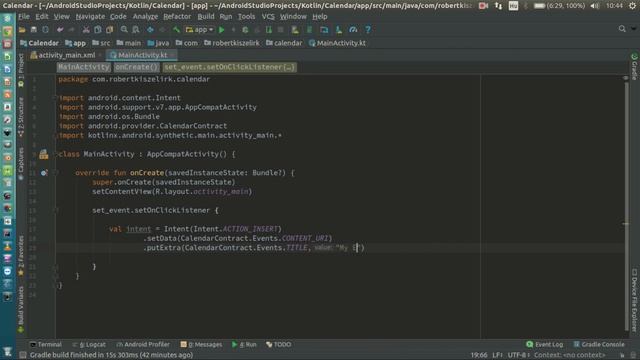Toggle the Device File Explorer panel
Image resolution: width=640 pixels, height=360 pixels.
(635, 300)
